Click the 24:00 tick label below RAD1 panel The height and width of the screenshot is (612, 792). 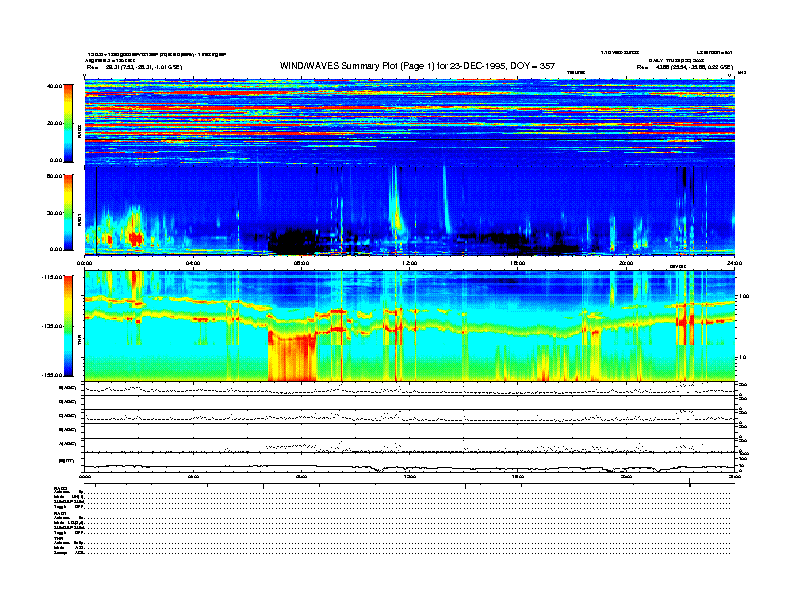pyautogui.click(x=734, y=263)
